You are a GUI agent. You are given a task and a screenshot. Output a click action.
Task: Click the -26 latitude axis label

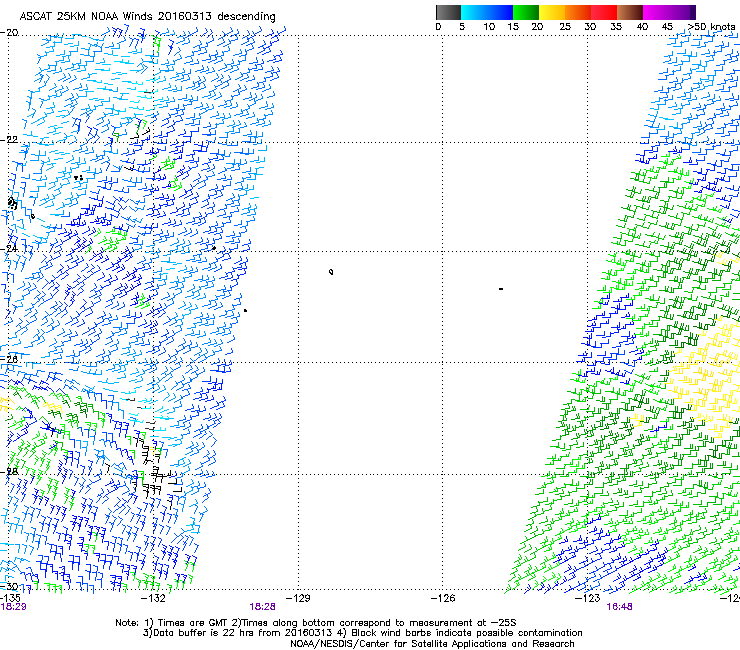[9, 359]
